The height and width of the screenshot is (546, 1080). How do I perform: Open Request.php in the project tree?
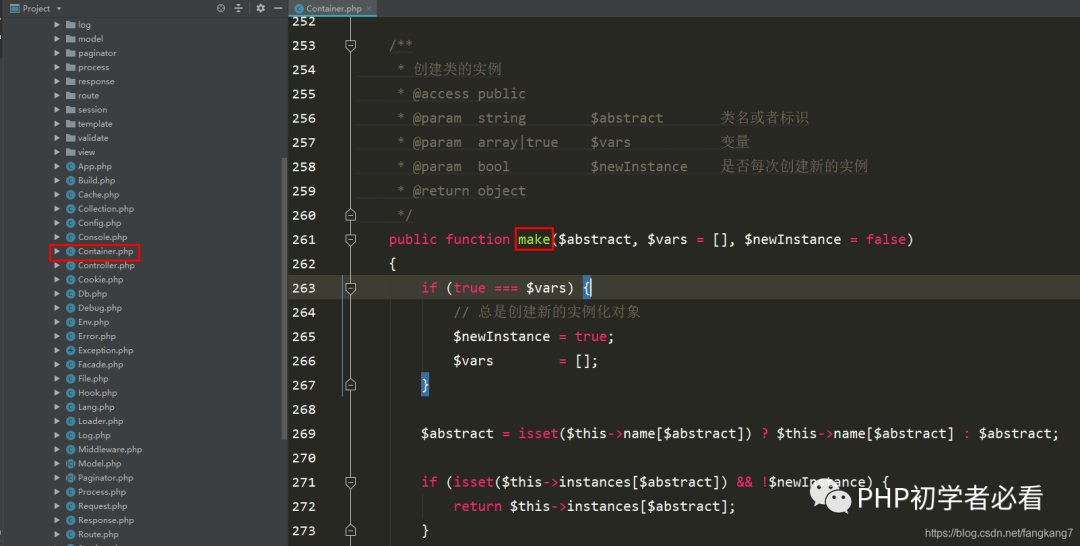pyautogui.click(x=103, y=505)
